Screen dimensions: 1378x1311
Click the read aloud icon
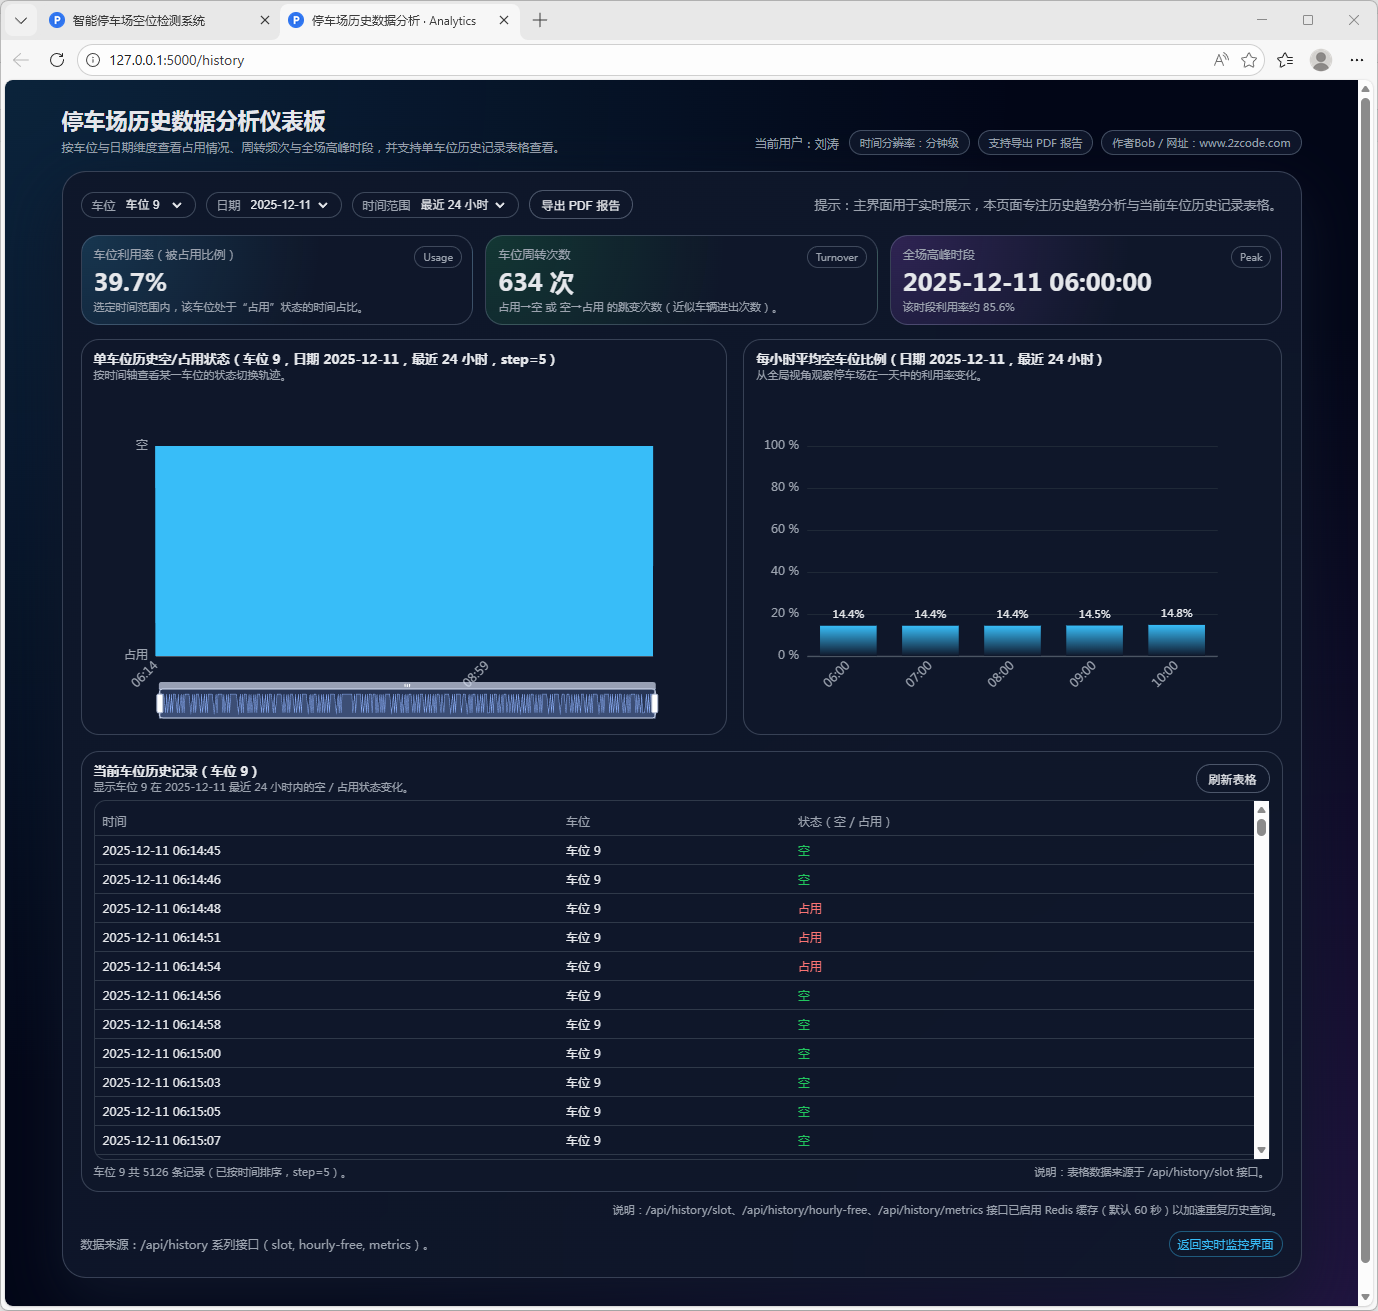pos(1221,60)
